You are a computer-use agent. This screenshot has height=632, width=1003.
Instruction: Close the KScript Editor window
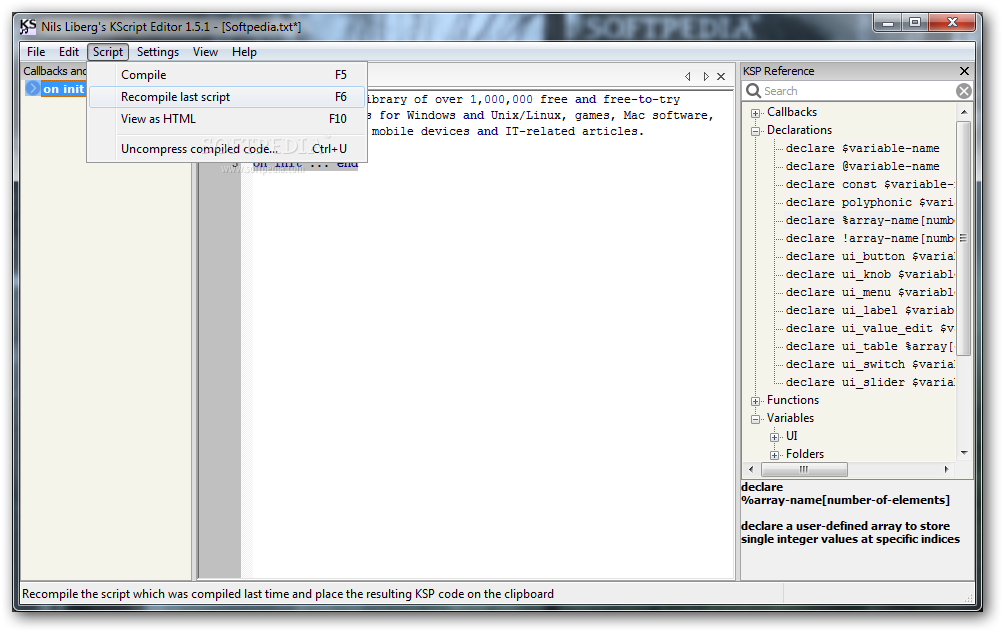[x=952, y=23]
